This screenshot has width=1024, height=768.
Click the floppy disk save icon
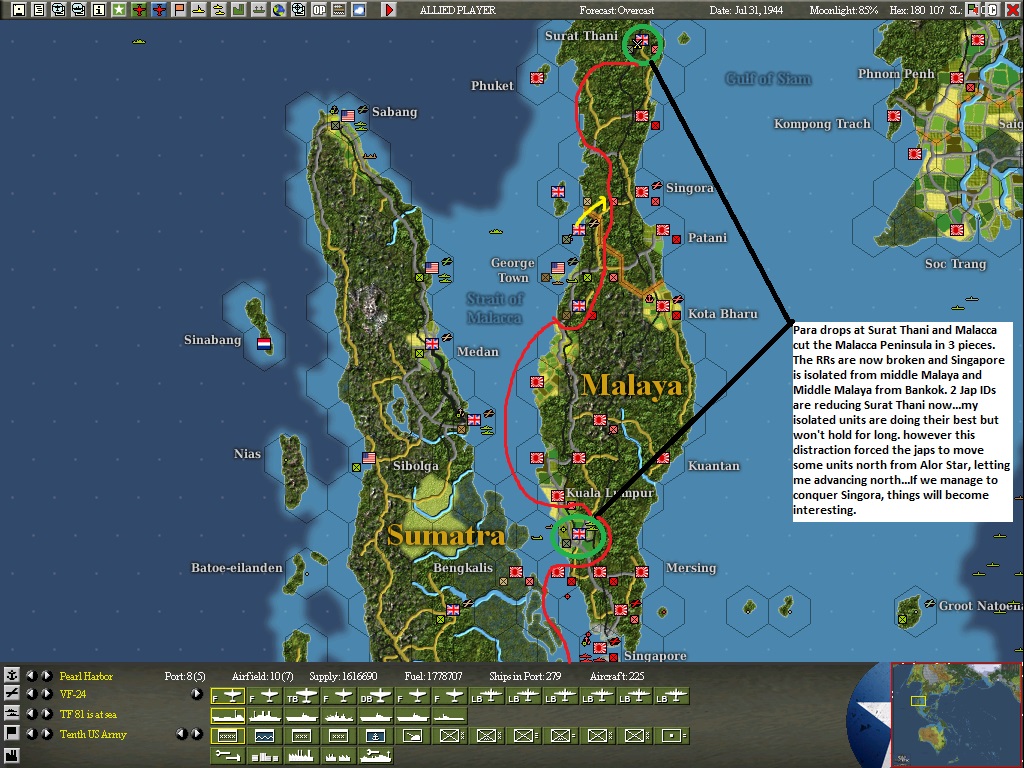(18, 10)
